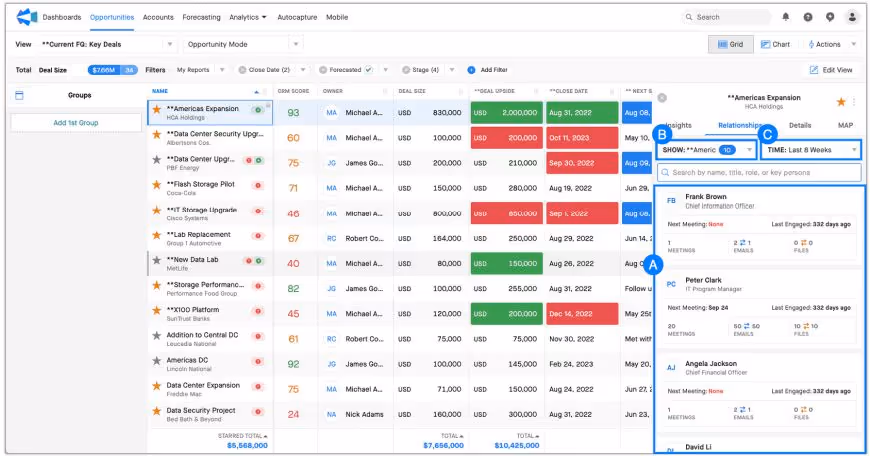
Task: Click JG owner avatar for Storage Performance row
Action: pos(331,288)
